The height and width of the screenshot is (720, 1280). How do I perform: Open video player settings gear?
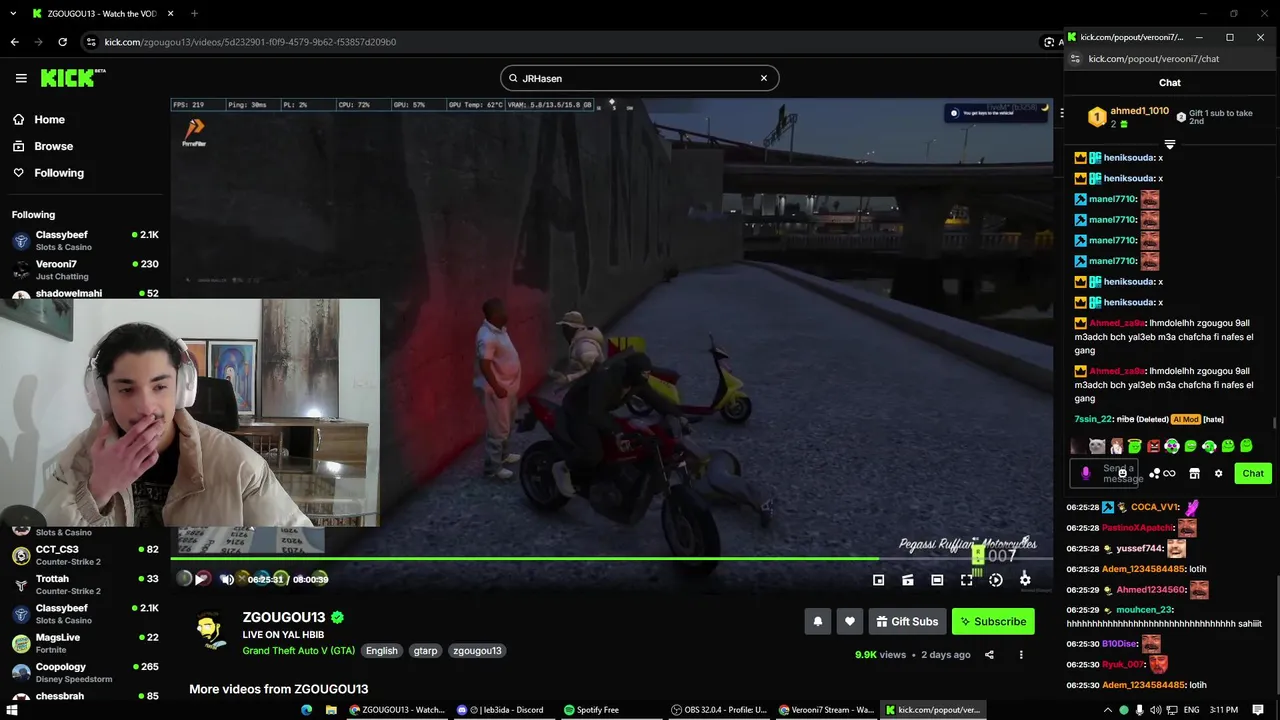[x=1025, y=580]
